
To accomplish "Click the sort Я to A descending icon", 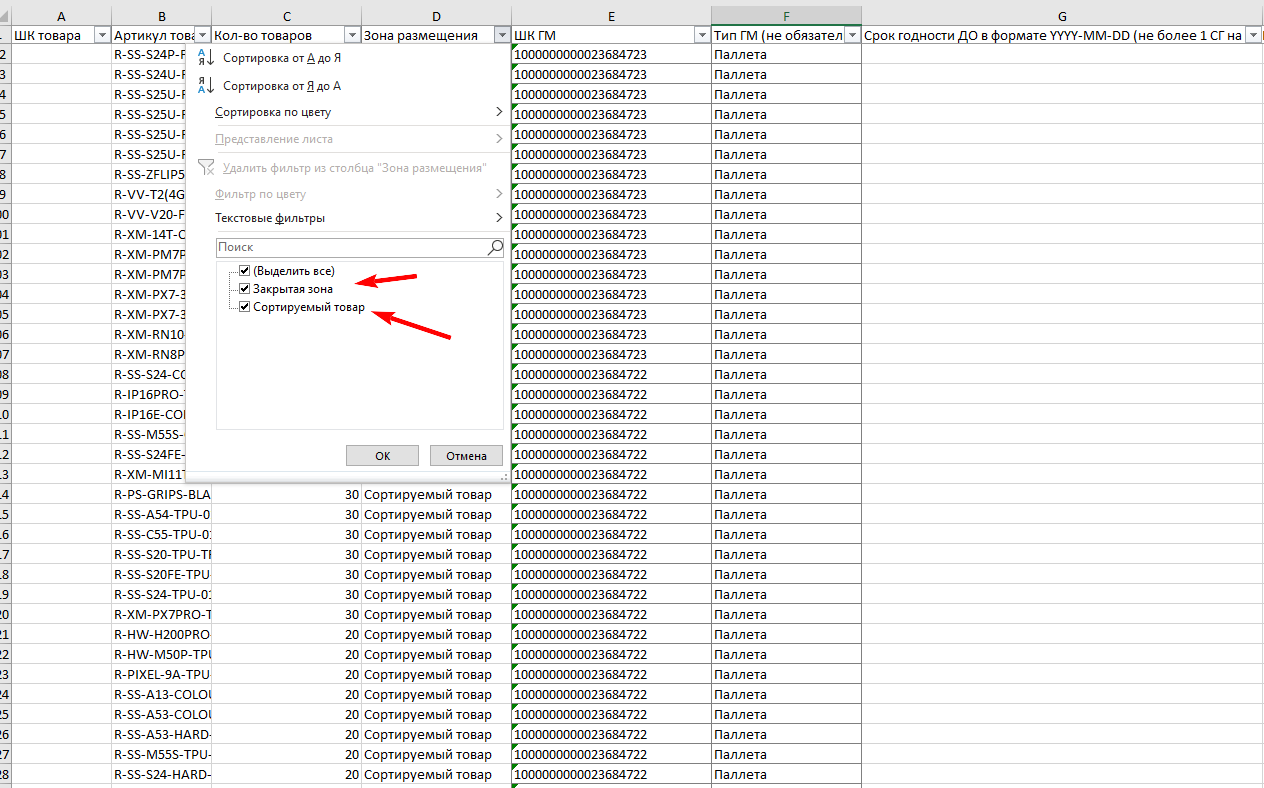I will point(203,86).
